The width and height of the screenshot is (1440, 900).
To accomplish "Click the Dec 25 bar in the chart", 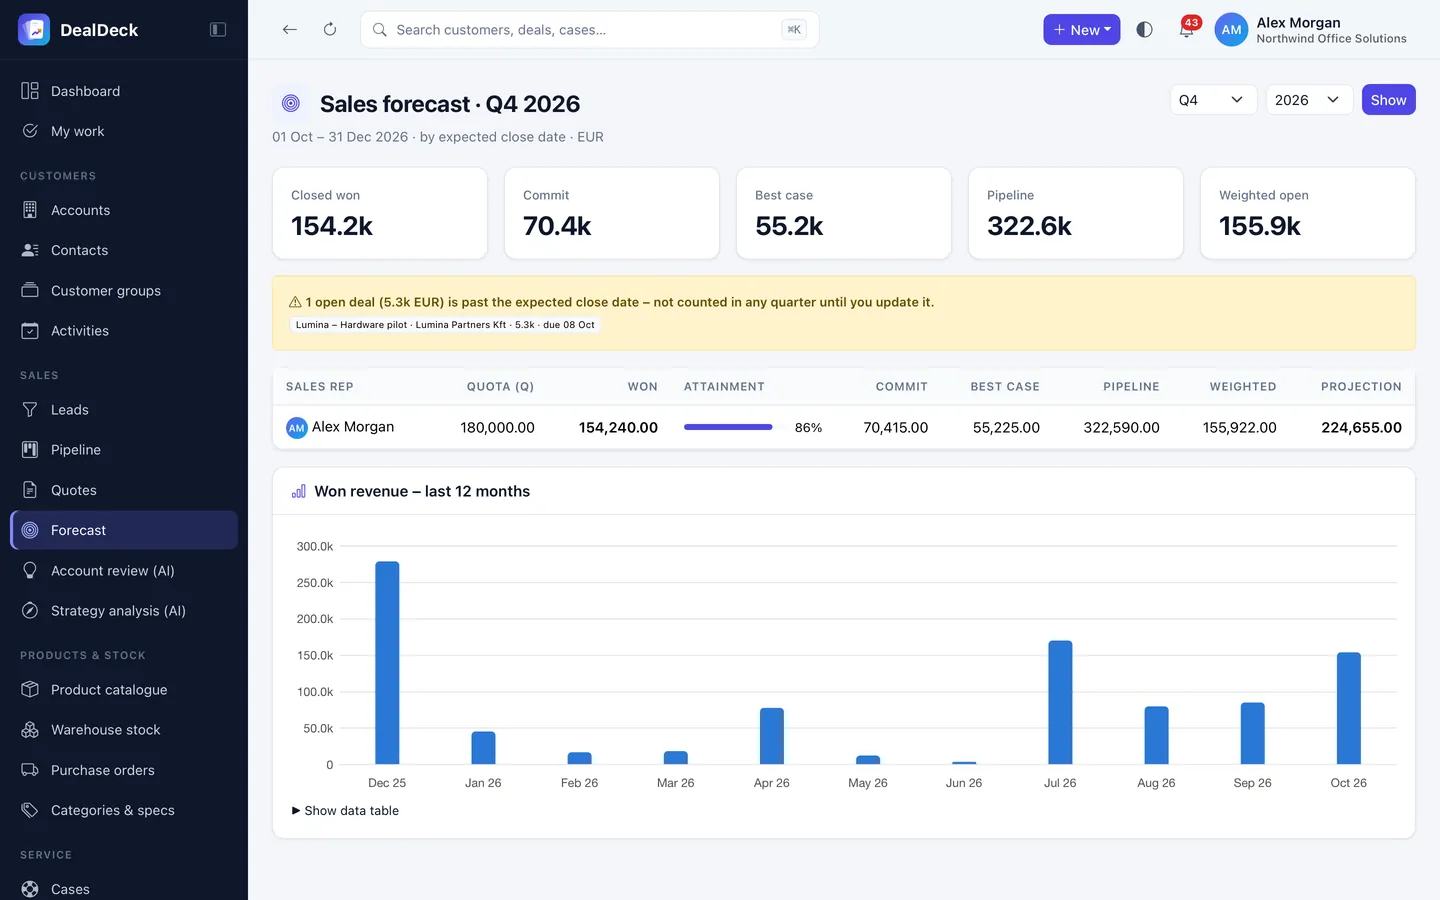I will point(387,663).
